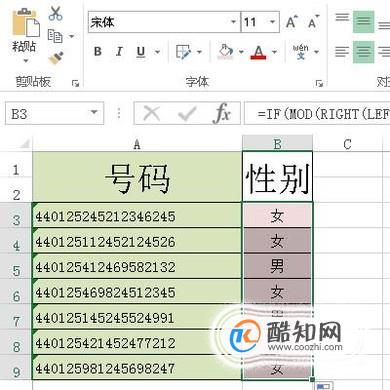This screenshot has width=390, height=390.
Task: Click the 男 cell in row 5
Action: (x=277, y=266)
